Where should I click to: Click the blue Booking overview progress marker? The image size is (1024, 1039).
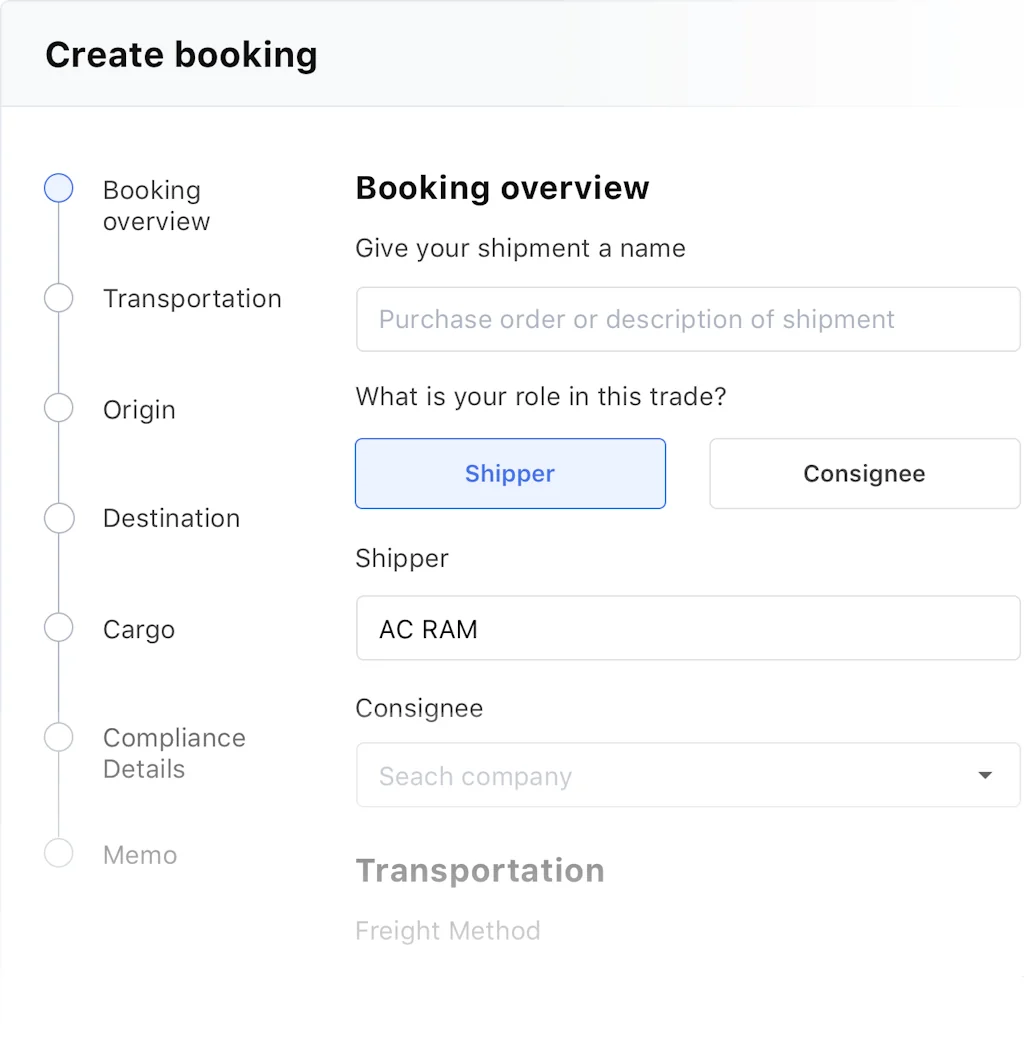point(58,188)
